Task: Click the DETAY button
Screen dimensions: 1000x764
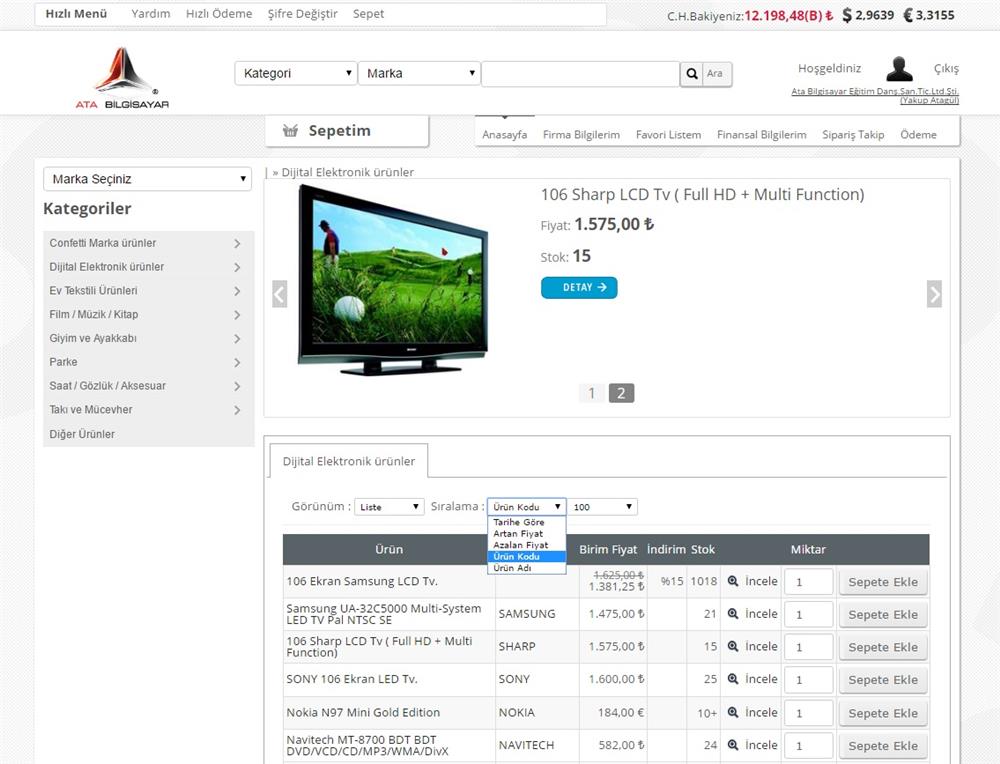Action: (579, 288)
